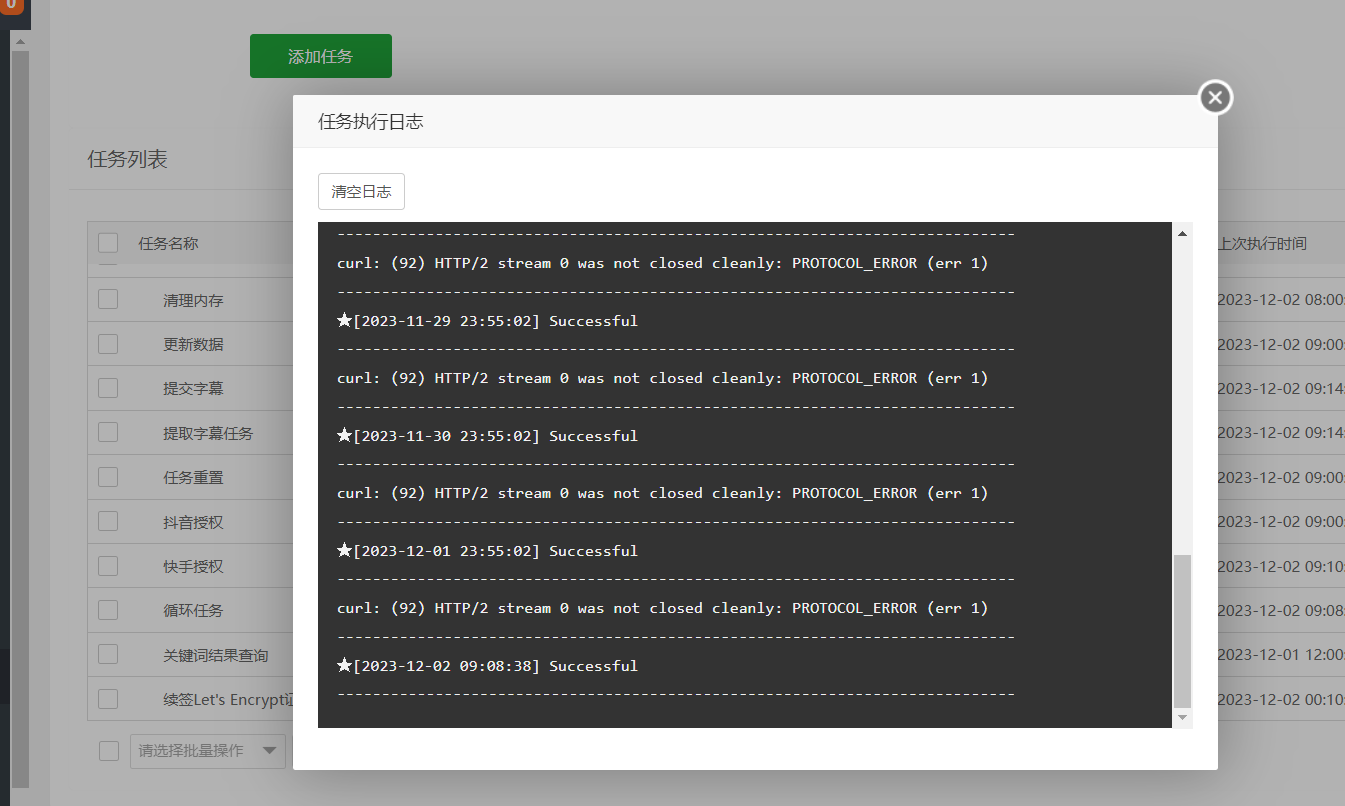
Task: Click the 2023-12-02 09:08 last-run time cell
Action: point(1281,610)
